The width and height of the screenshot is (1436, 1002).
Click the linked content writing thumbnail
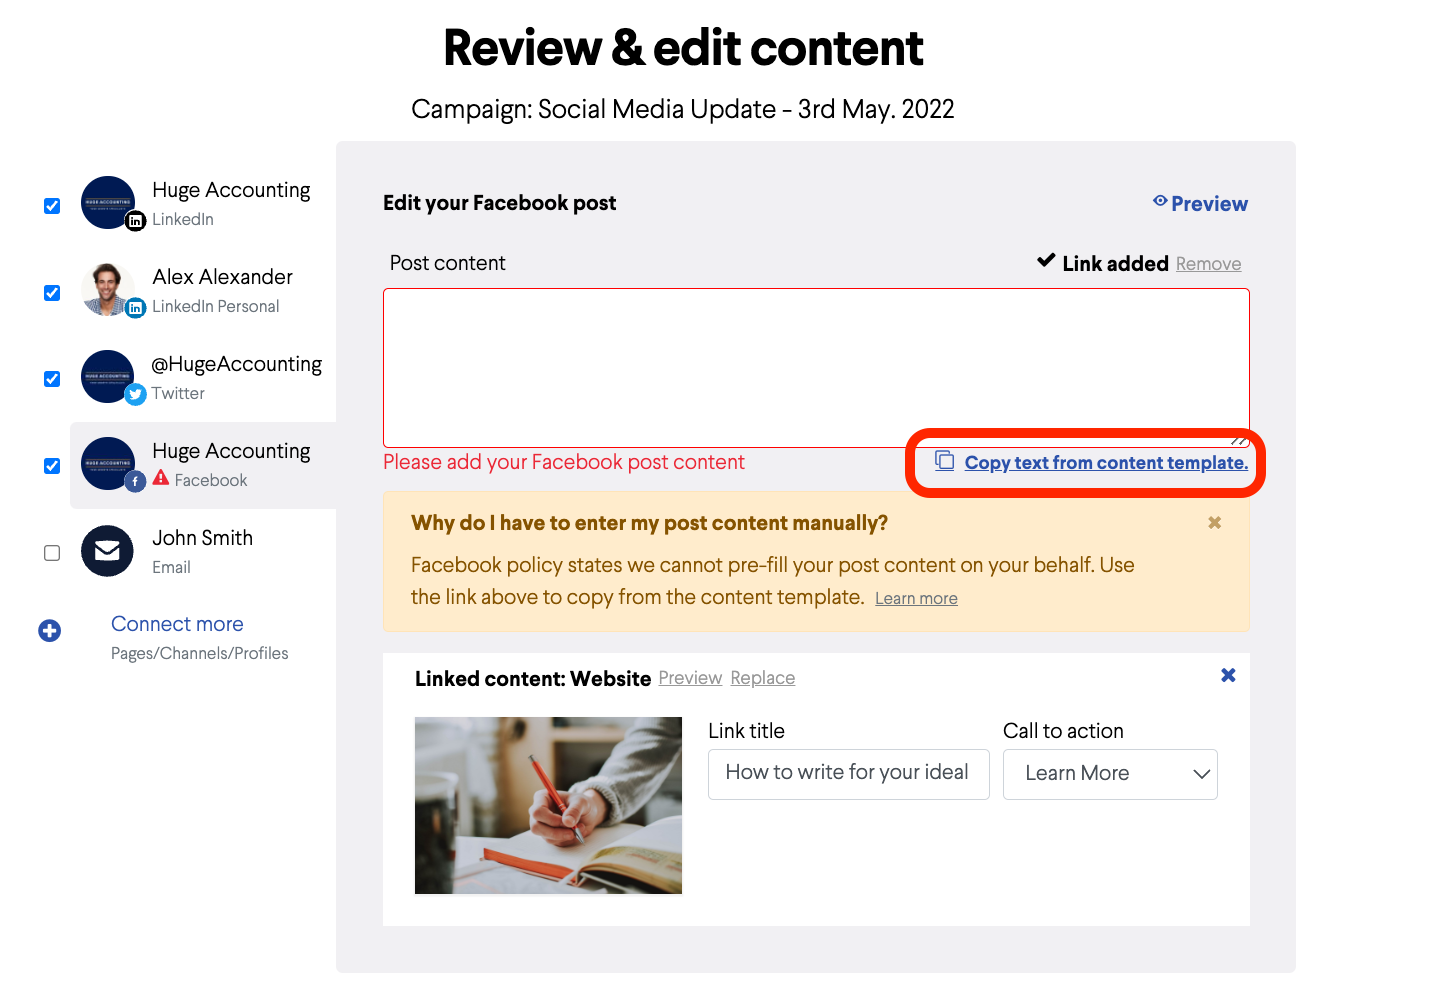[x=548, y=805]
